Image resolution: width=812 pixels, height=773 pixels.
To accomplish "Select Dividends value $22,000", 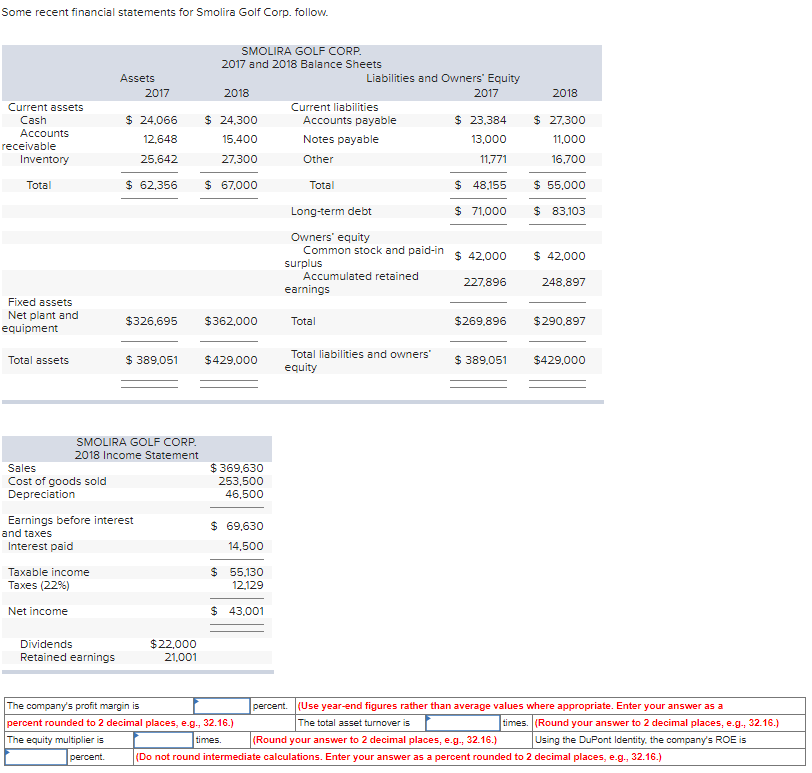I will tap(173, 644).
